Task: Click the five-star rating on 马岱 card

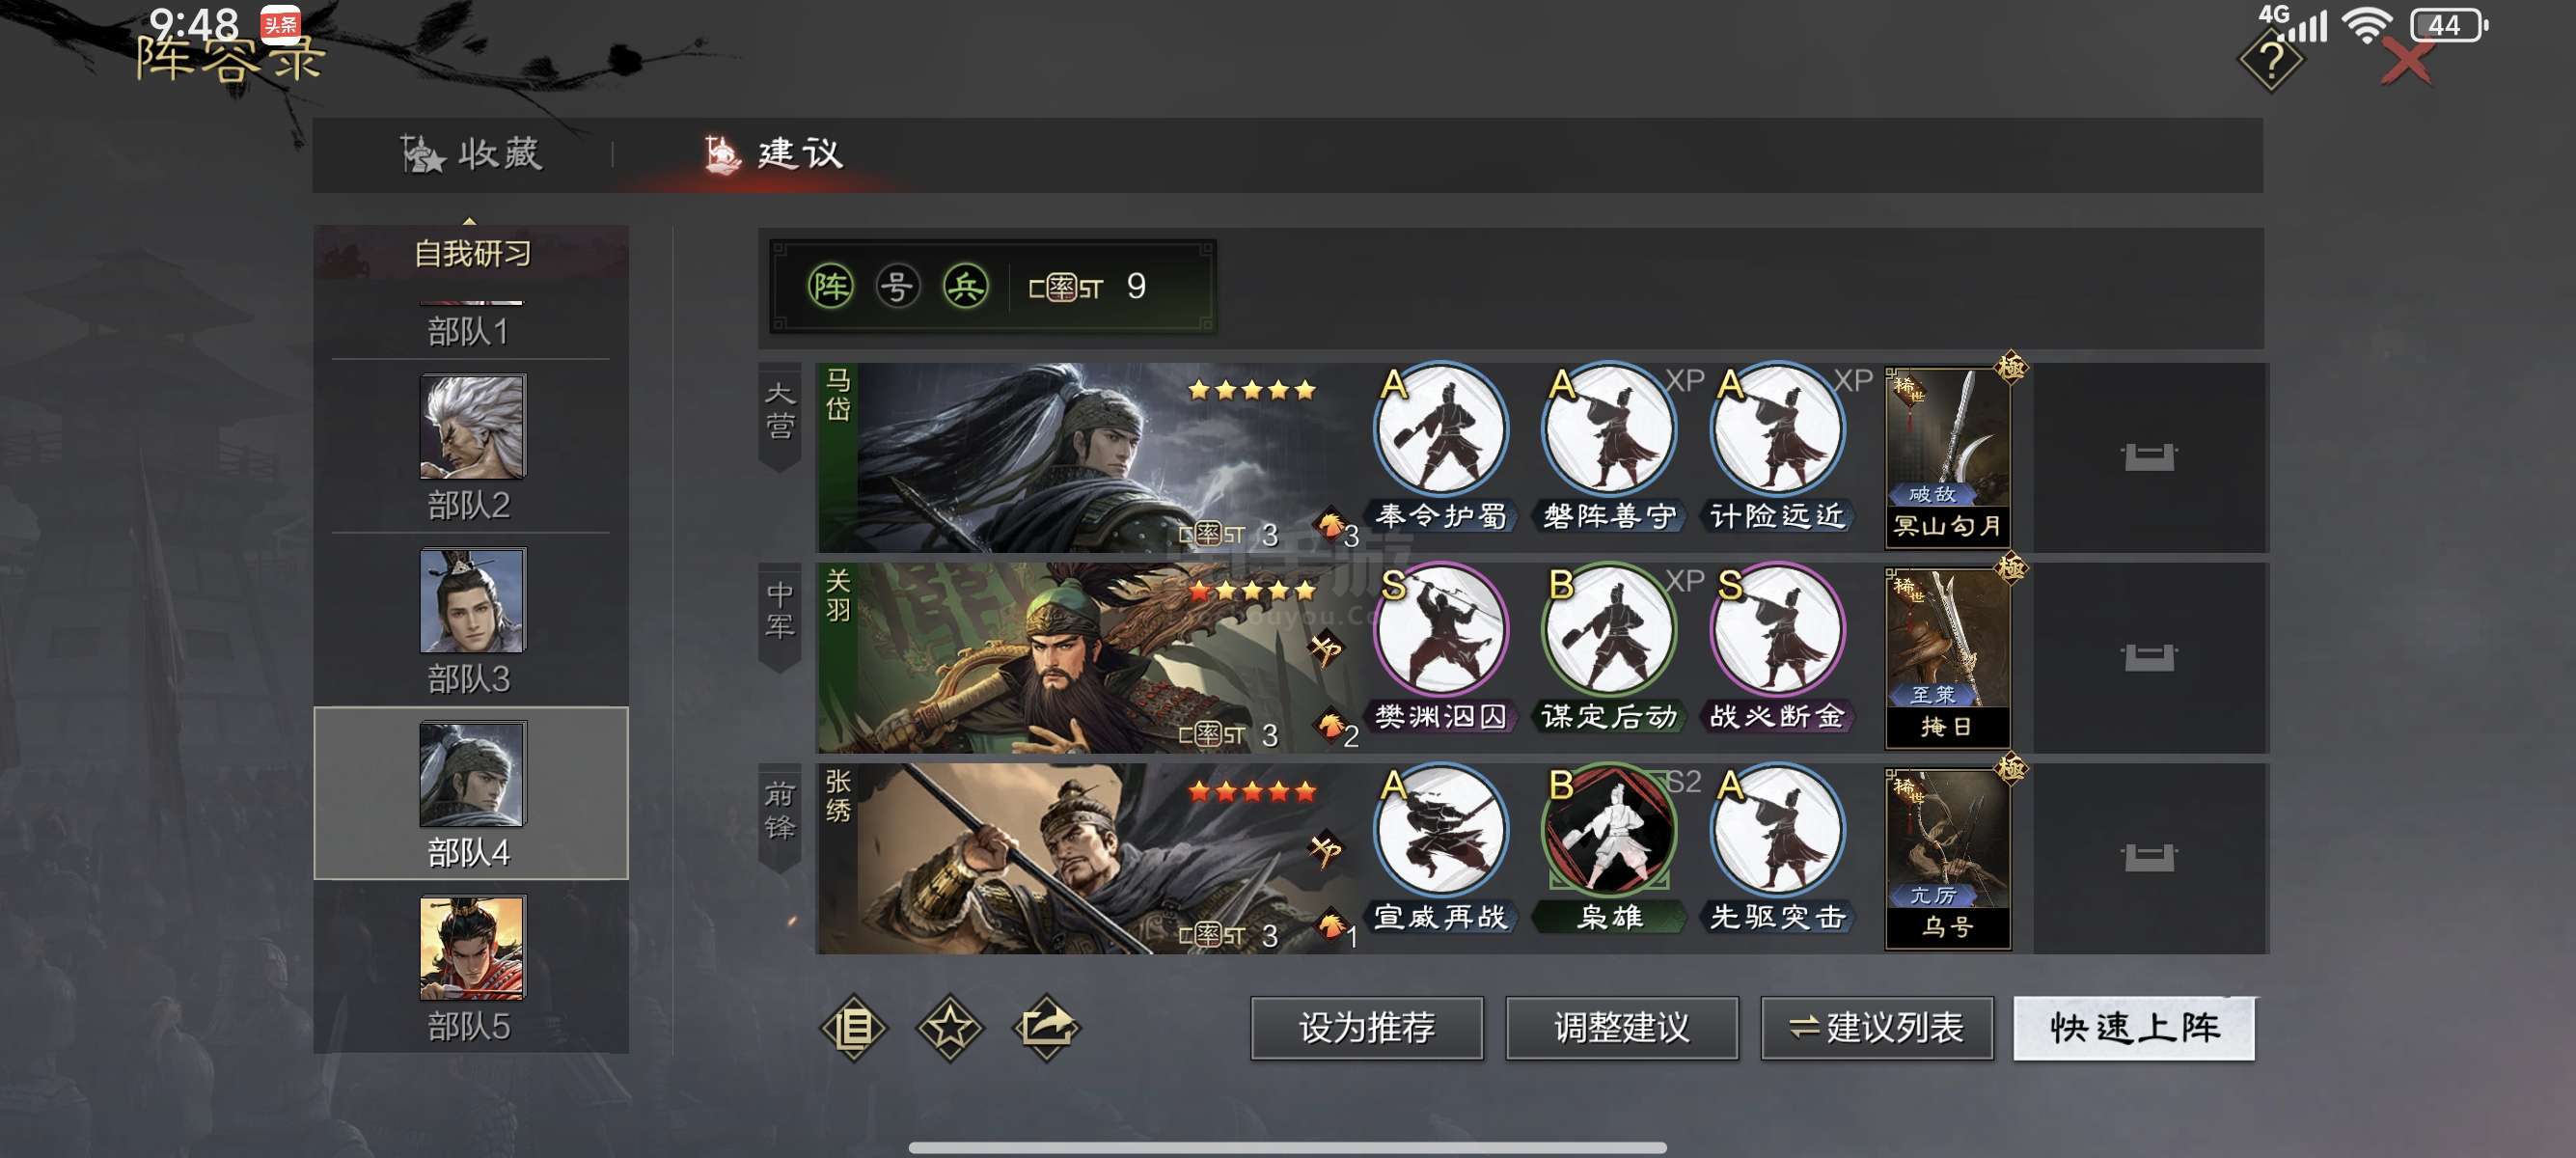Action: (1252, 391)
